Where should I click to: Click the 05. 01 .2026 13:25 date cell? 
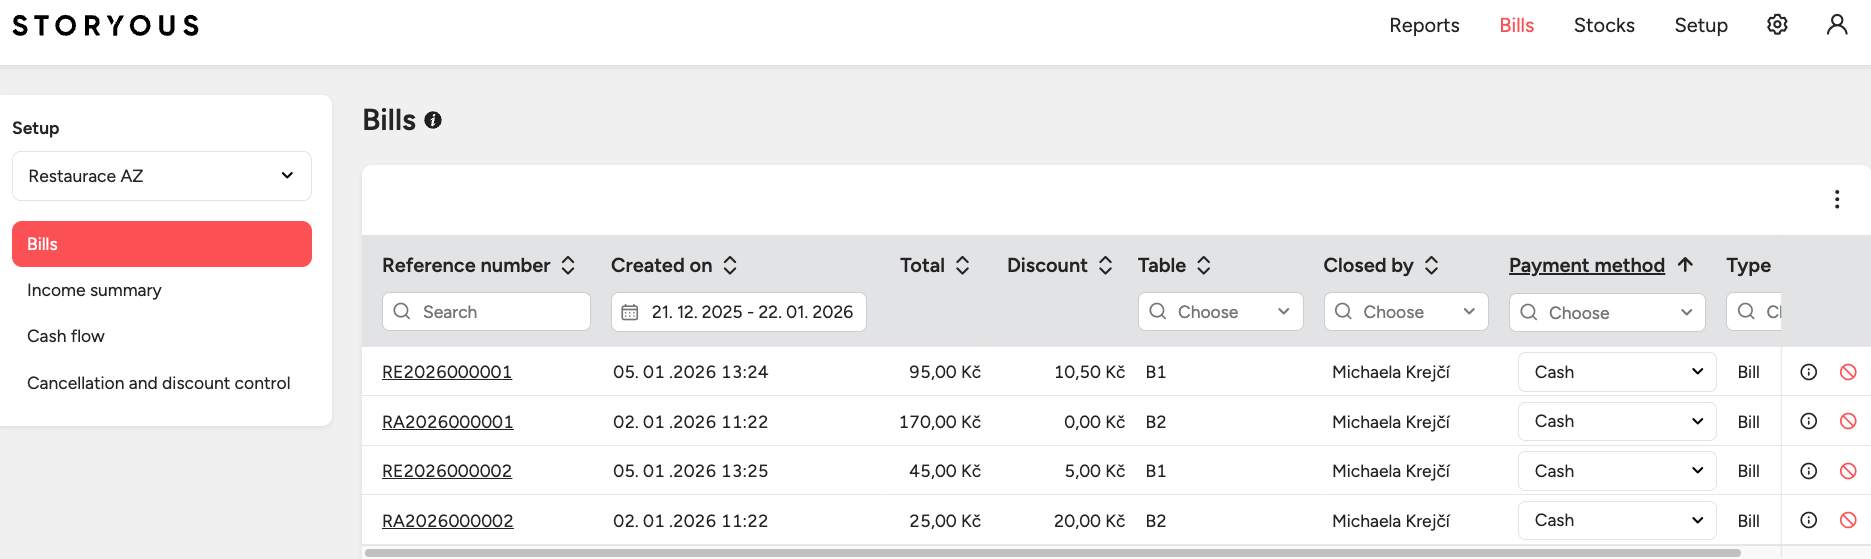(x=691, y=471)
